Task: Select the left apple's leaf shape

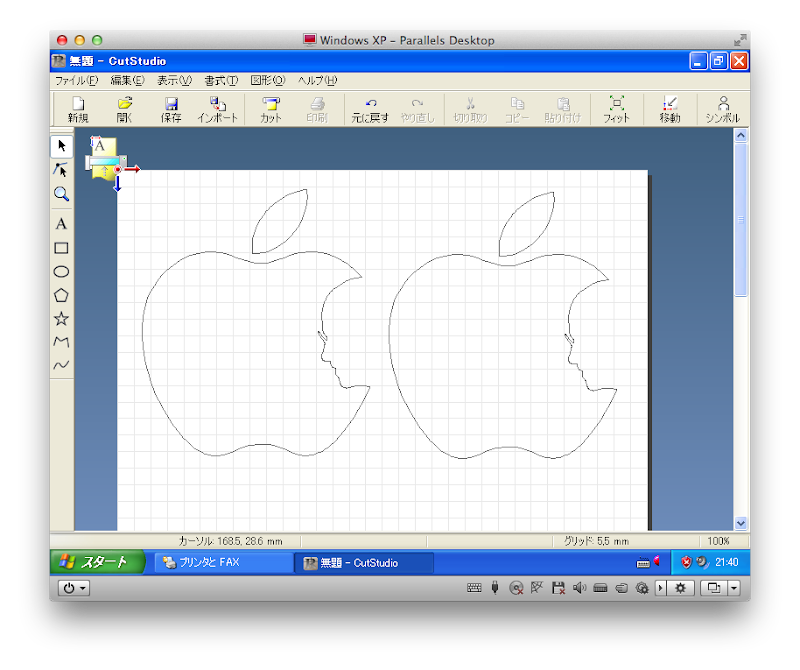Action: point(280,221)
